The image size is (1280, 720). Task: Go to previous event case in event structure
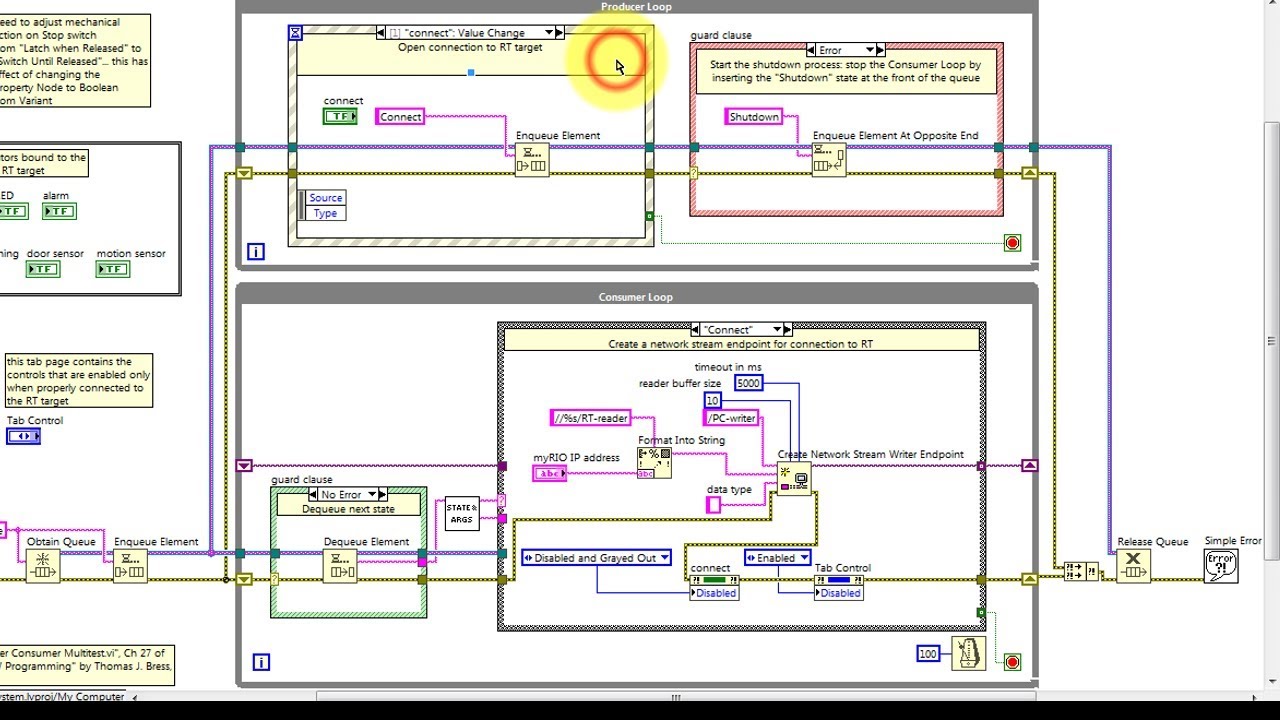click(381, 33)
